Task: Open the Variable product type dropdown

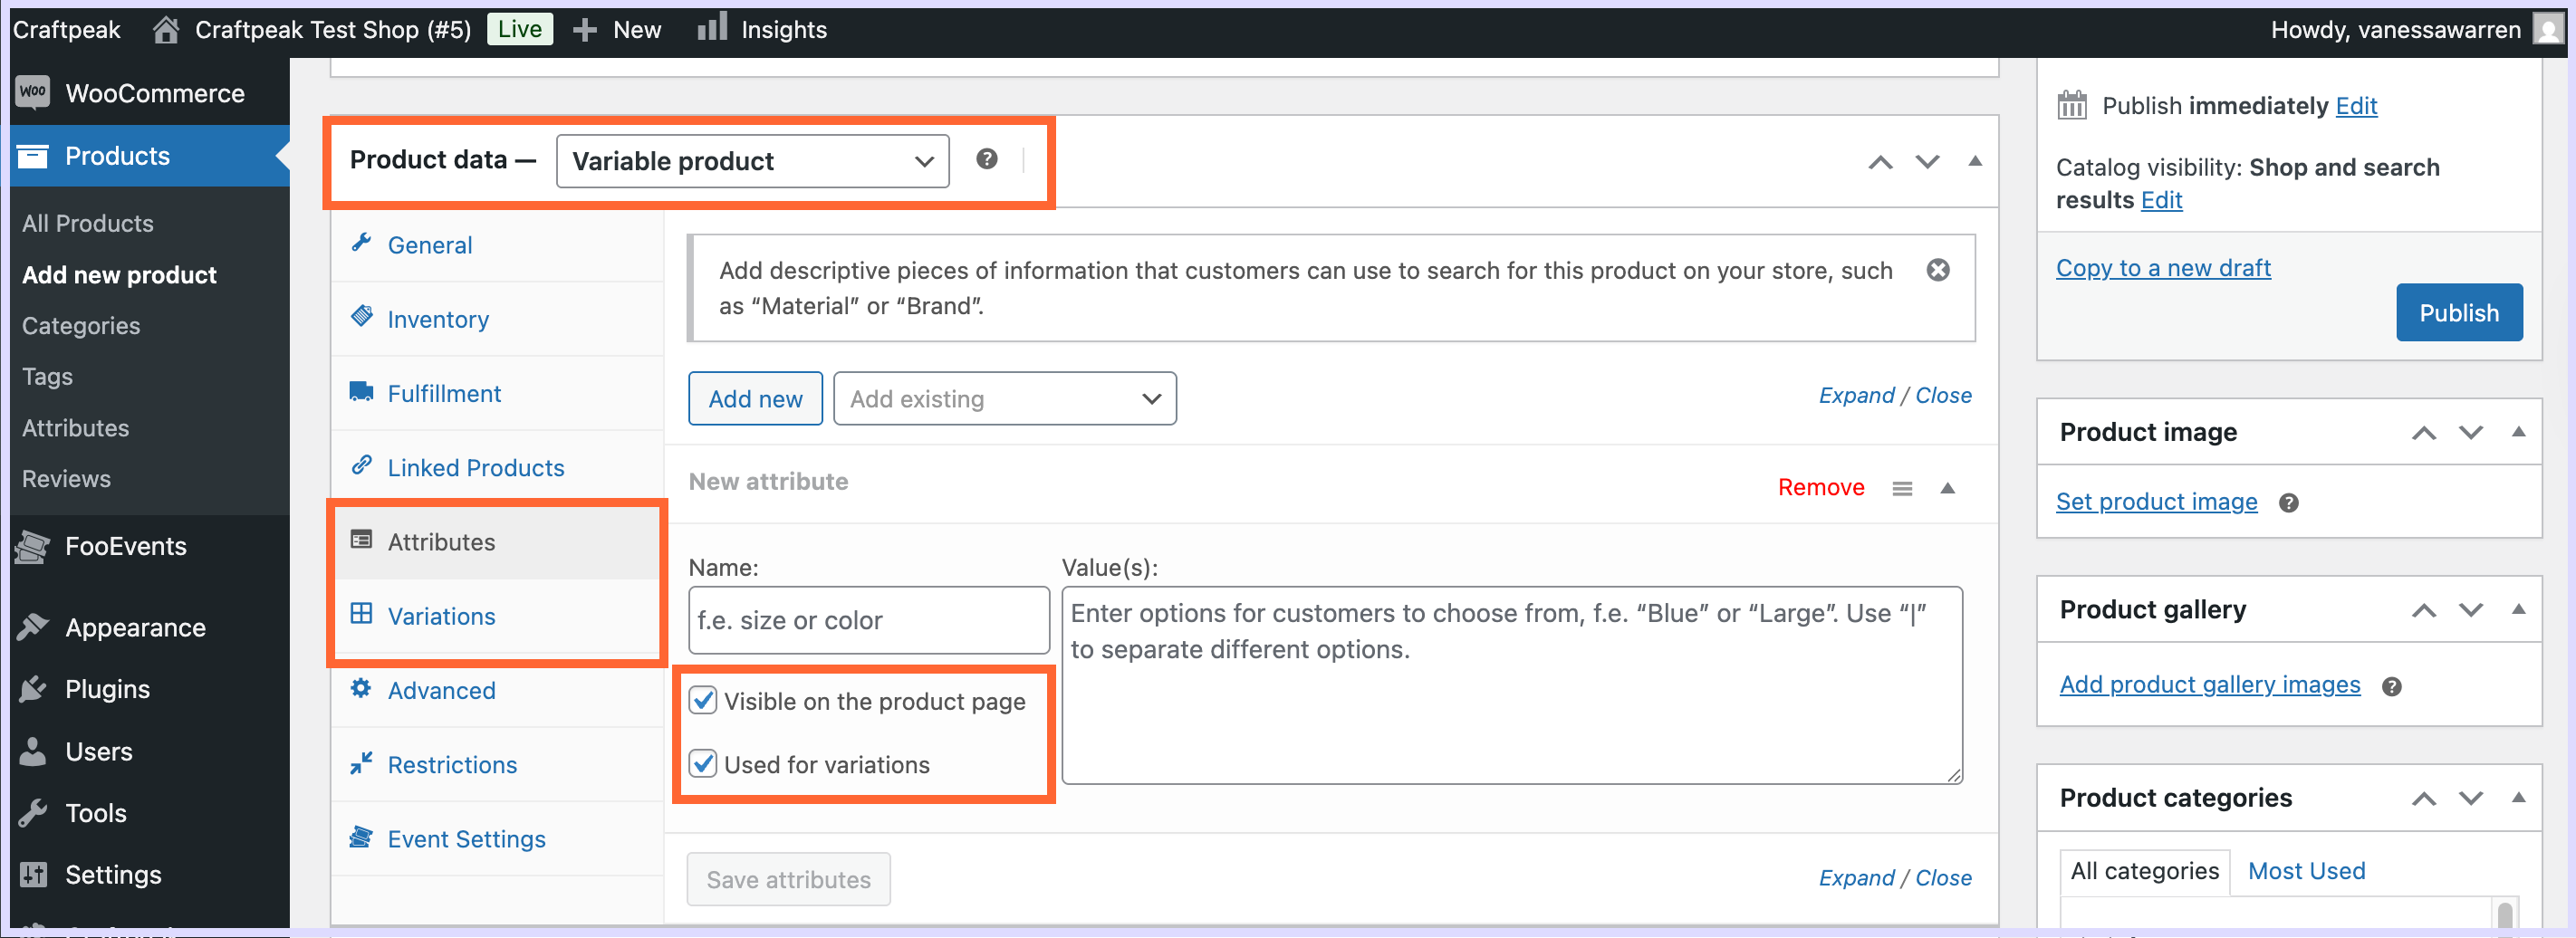Action: 752,161
